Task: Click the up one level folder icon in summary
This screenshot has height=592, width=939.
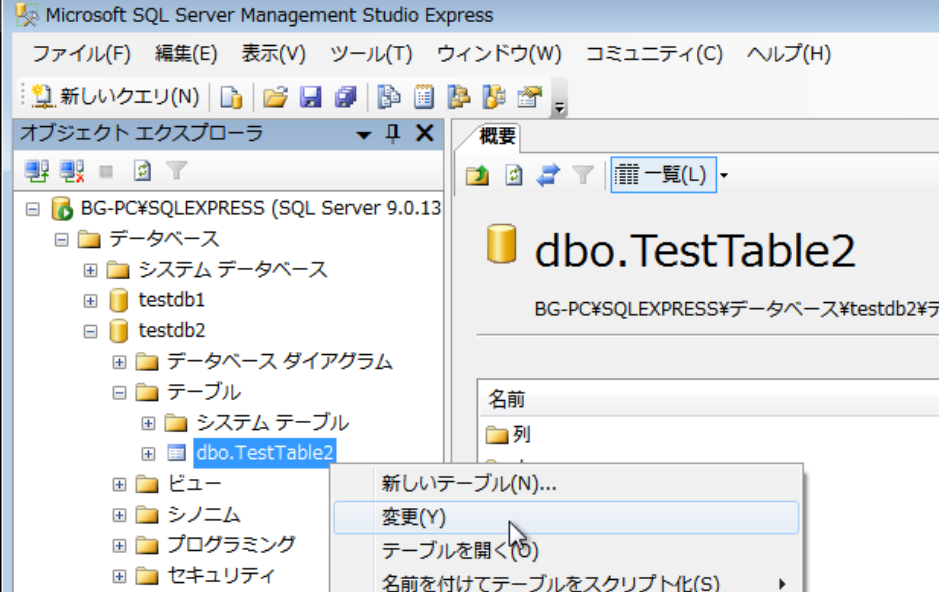Action: [x=477, y=175]
